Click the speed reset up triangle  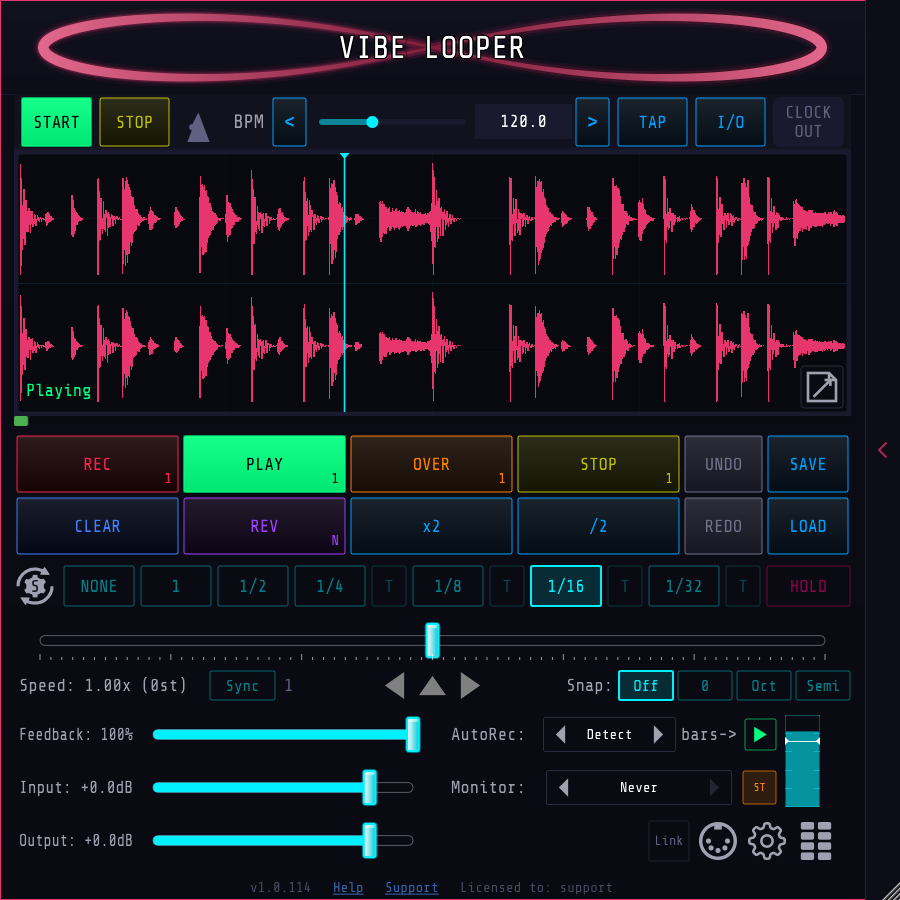(432, 686)
